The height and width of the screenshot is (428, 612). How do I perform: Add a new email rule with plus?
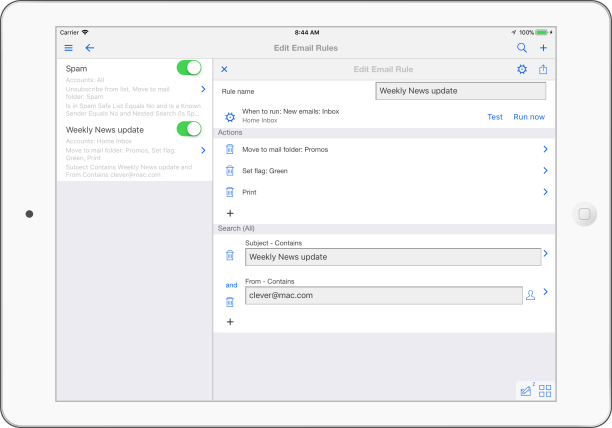543,48
